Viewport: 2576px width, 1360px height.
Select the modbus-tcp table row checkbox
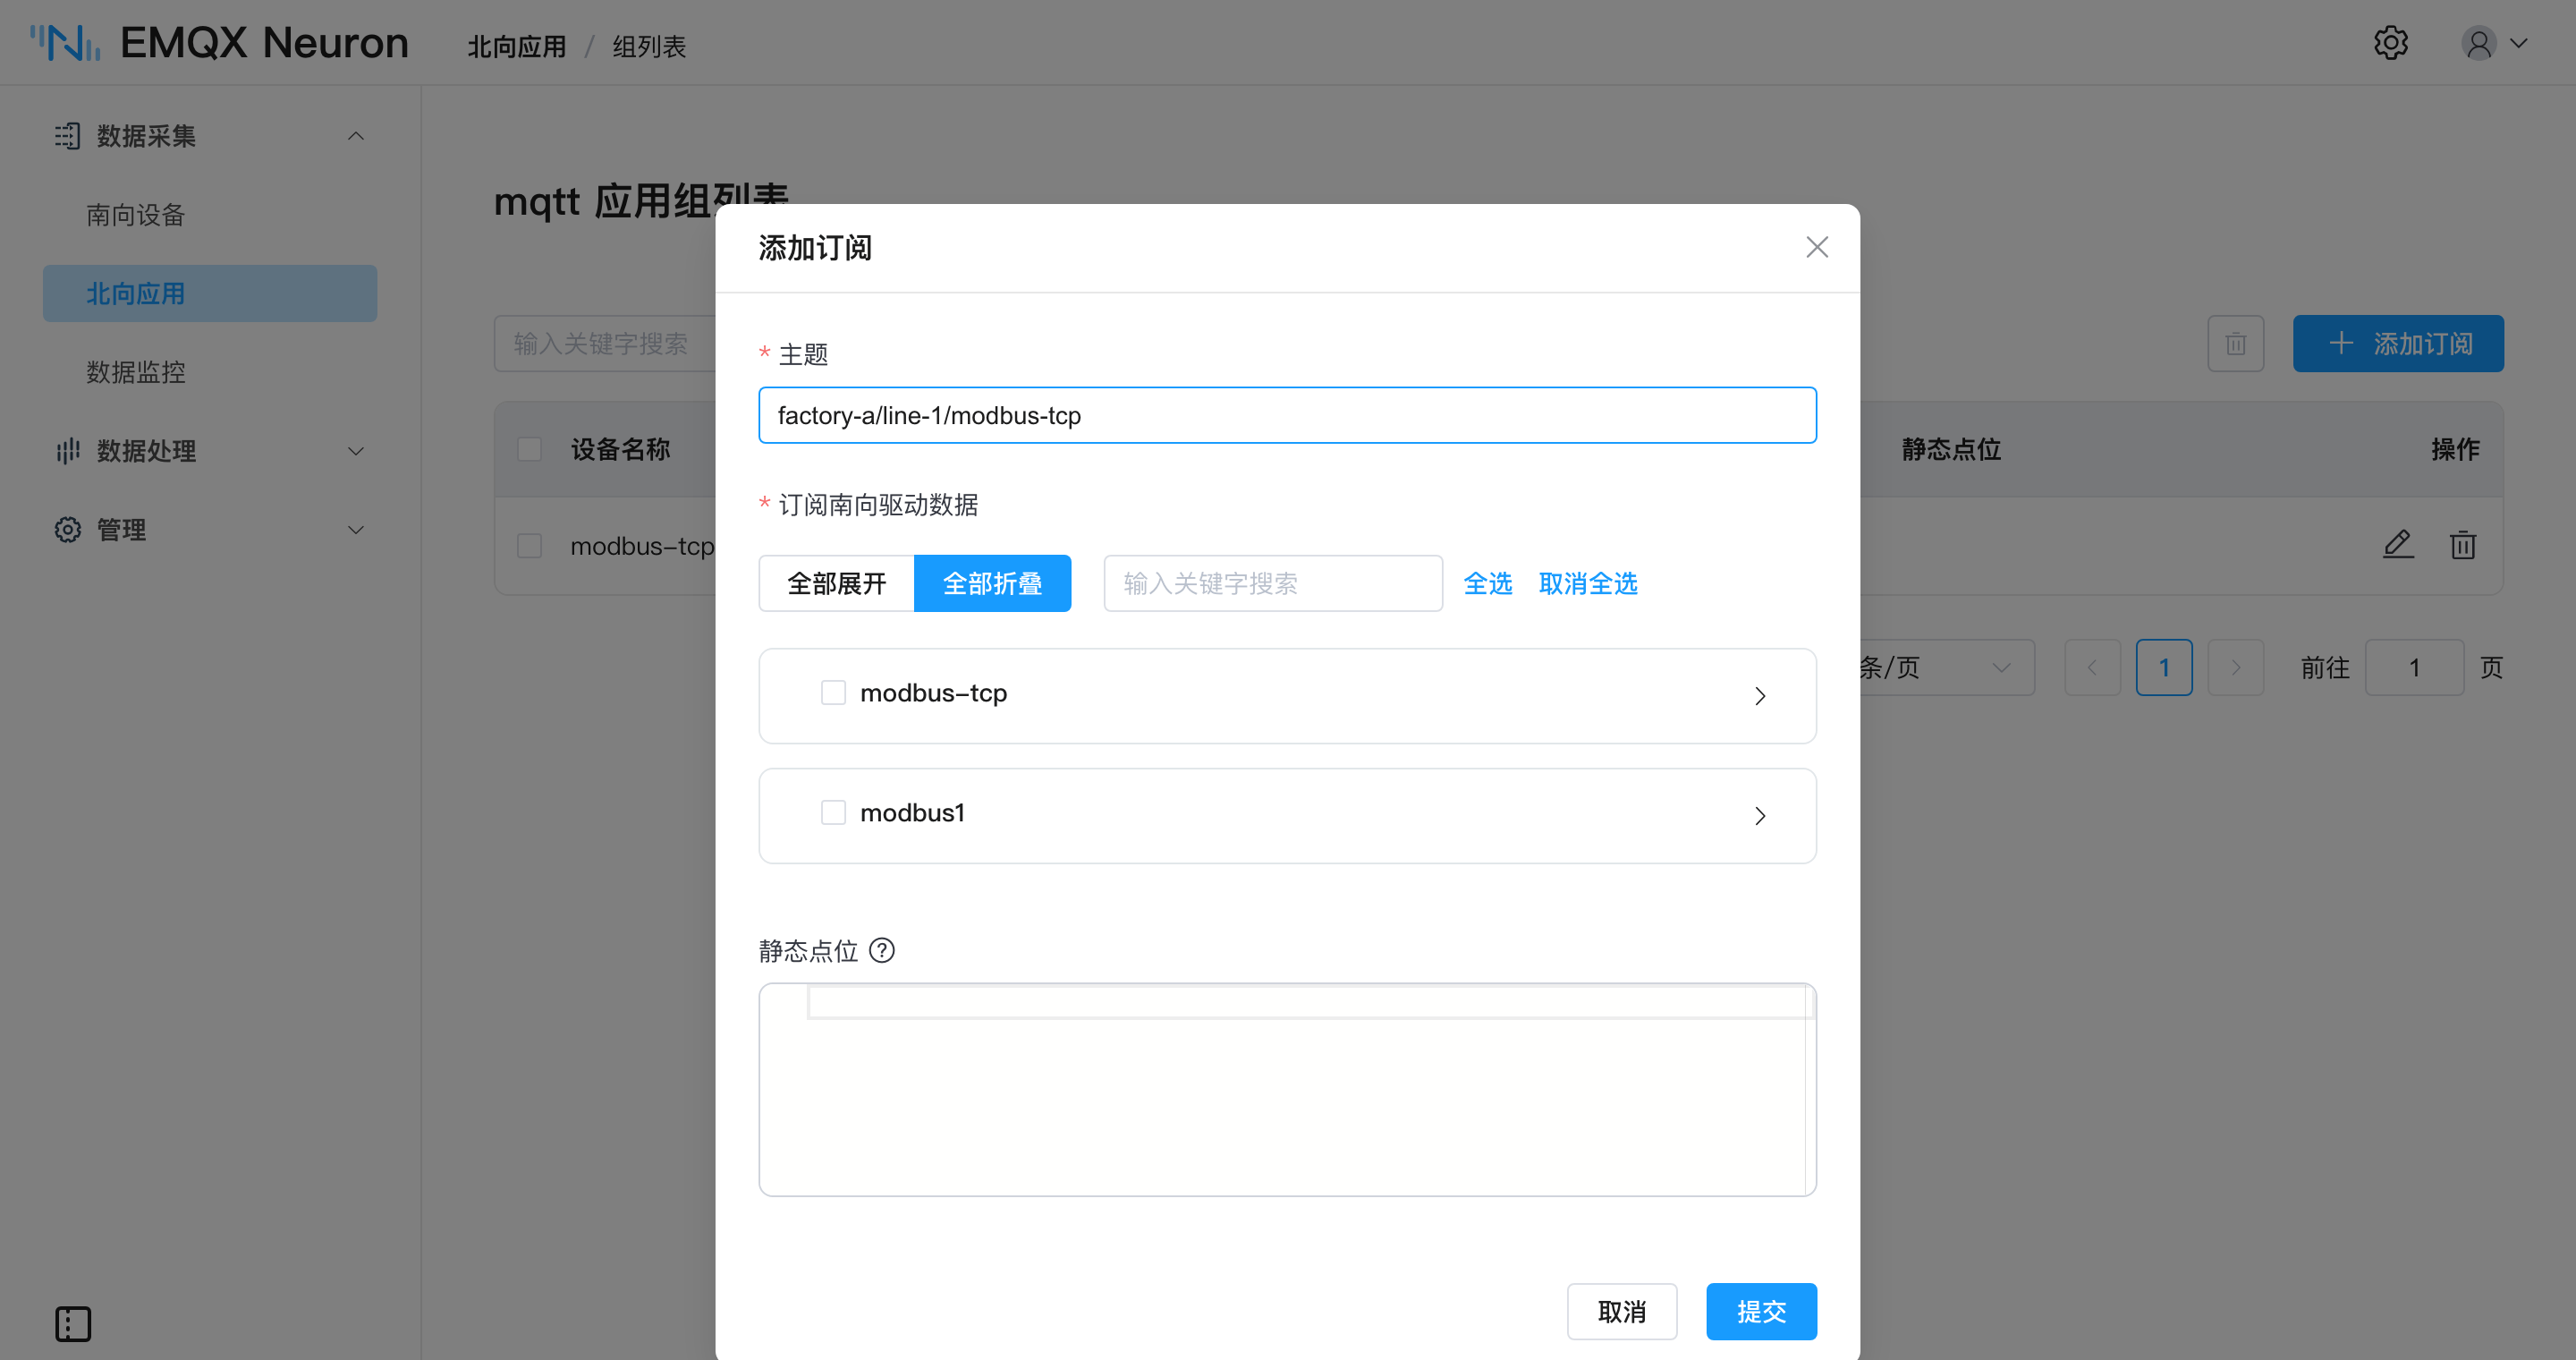pyautogui.click(x=529, y=545)
